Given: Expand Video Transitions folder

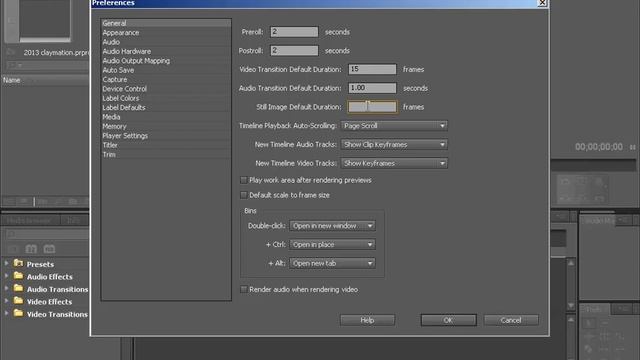Looking at the screenshot, I should pyautogui.click(x=7, y=314).
